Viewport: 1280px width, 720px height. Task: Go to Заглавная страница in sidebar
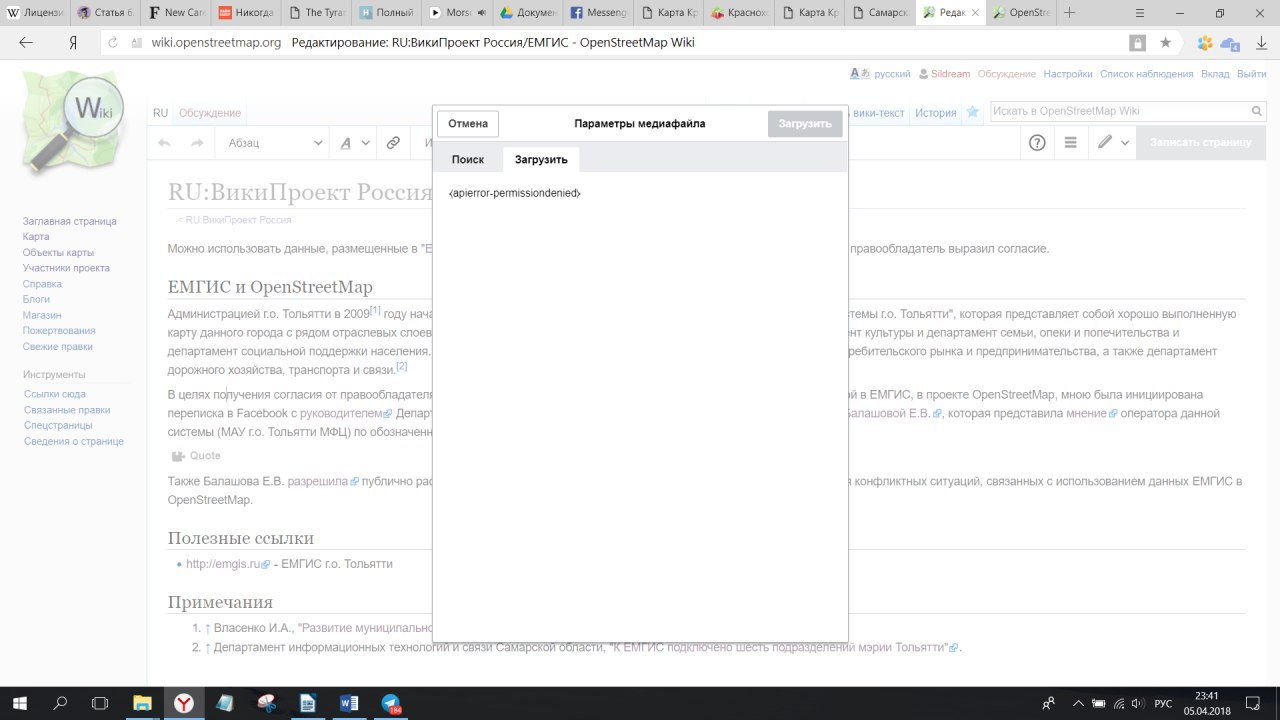pos(70,221)
